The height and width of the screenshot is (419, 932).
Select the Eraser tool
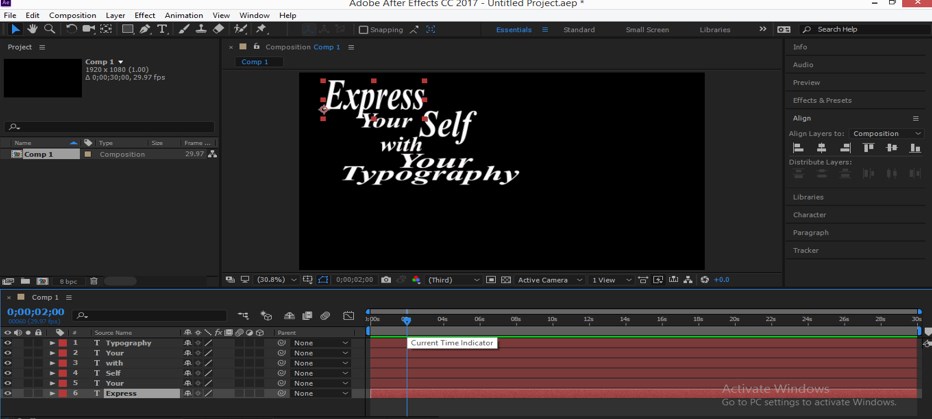click(218, 29)
